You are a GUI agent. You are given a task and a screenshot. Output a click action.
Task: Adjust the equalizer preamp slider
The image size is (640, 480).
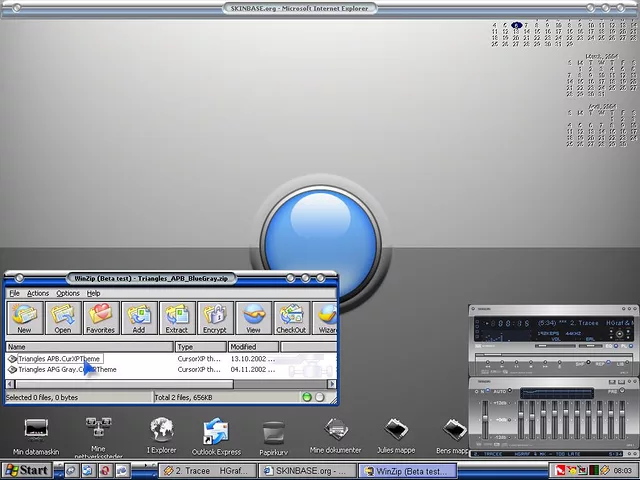[487, 420]
